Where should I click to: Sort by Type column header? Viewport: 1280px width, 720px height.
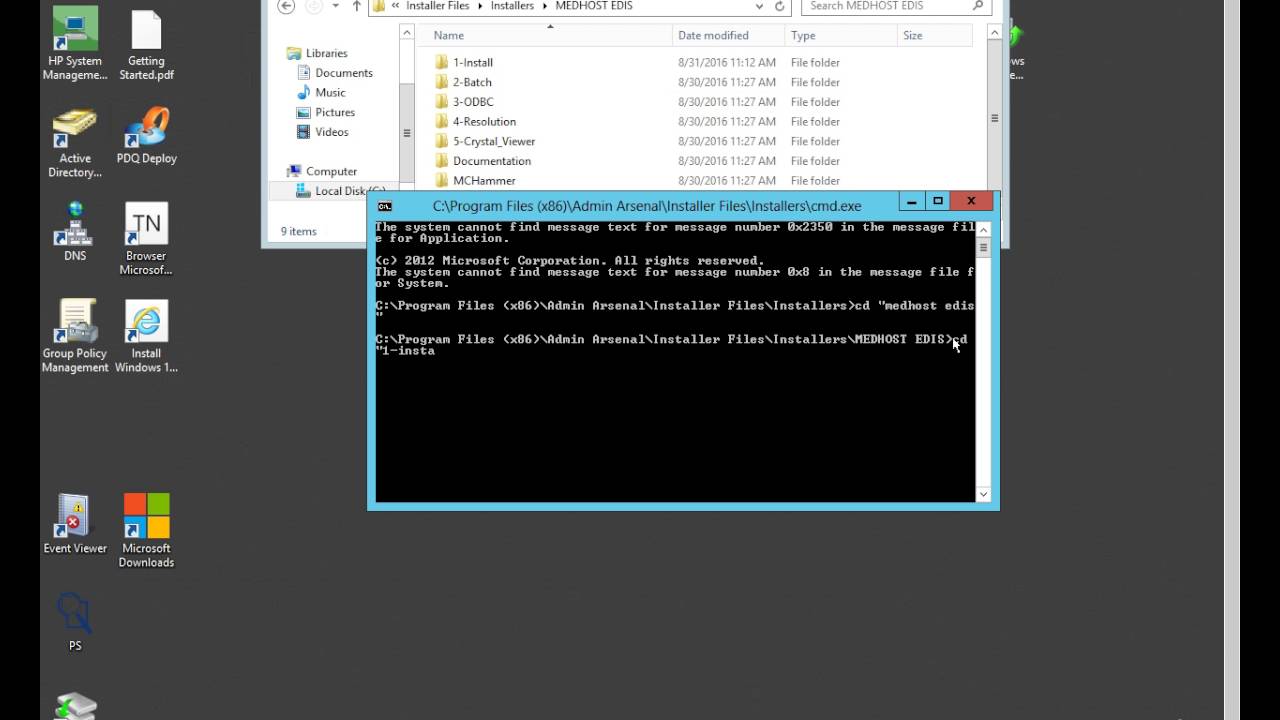click(x=840, y=35)
